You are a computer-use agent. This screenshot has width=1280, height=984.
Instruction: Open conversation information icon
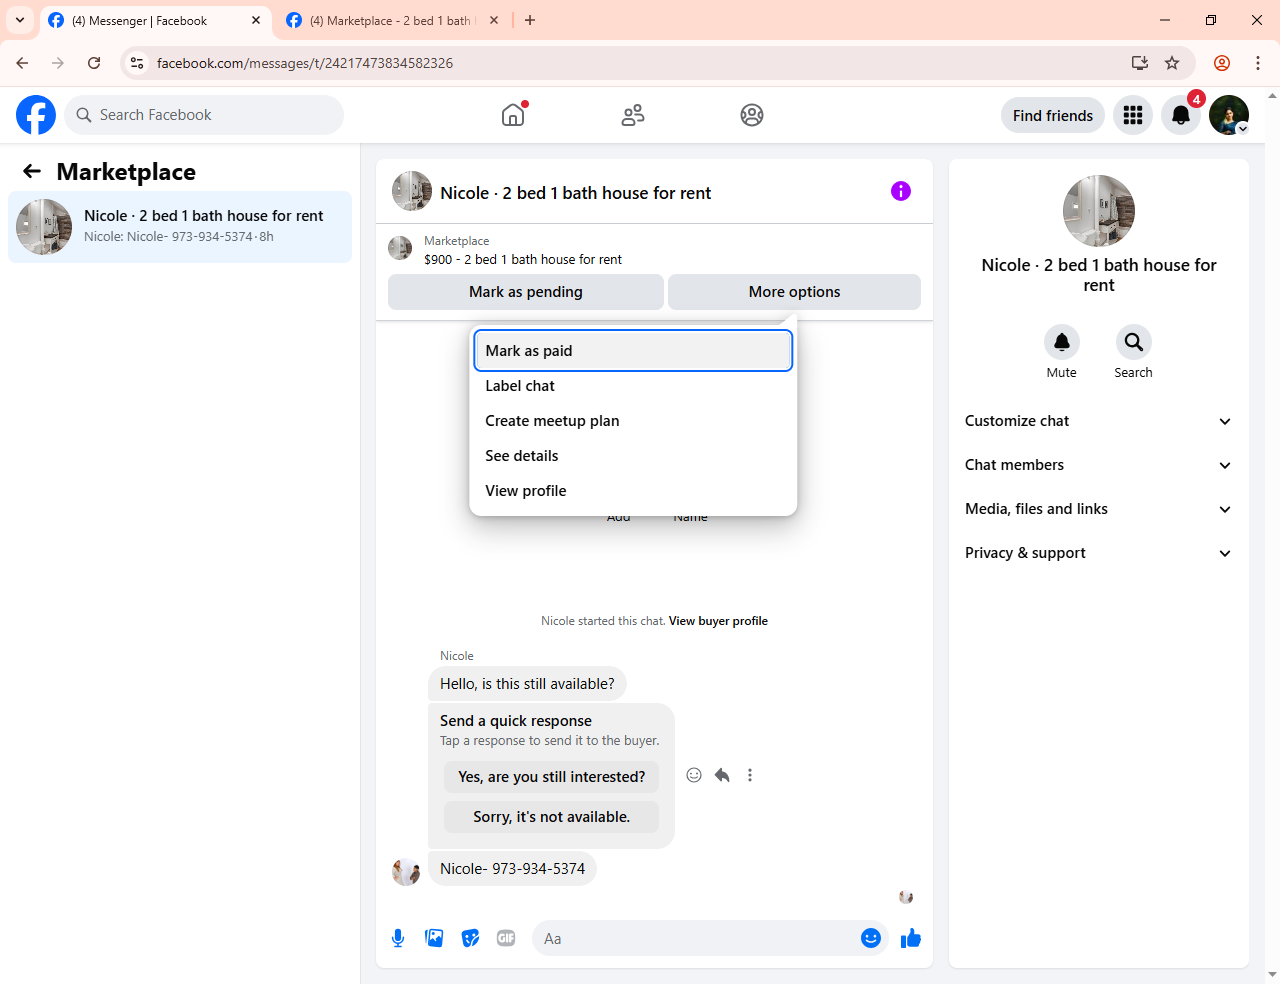(901, 191)
